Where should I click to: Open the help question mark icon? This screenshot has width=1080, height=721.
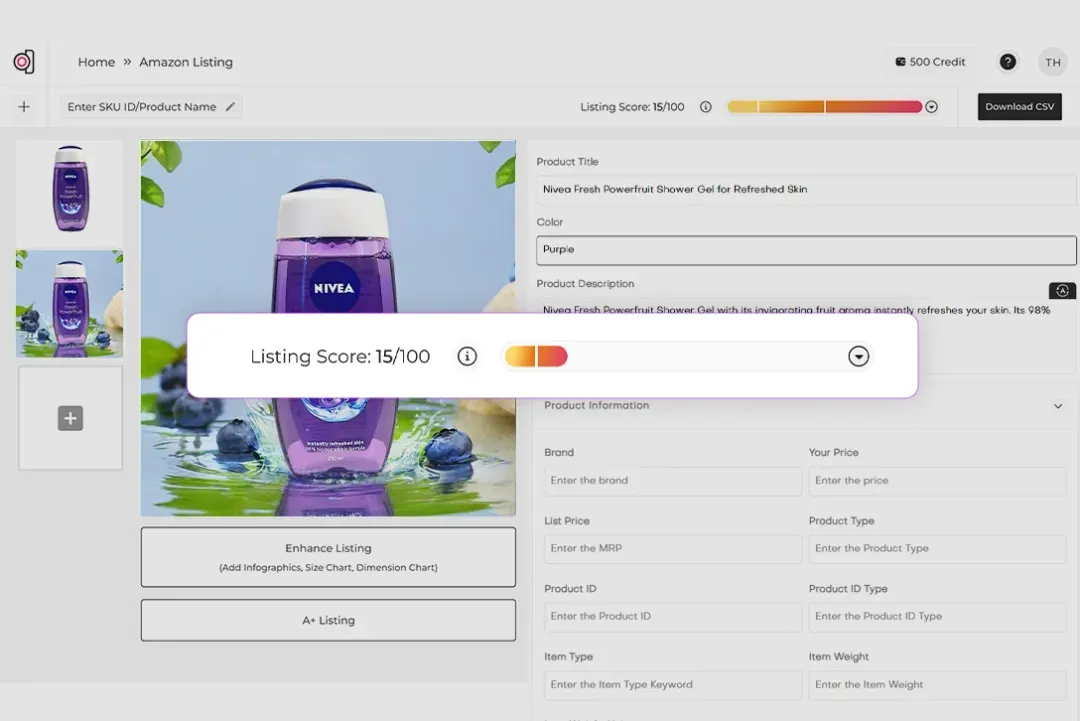click(x=1007, y=62)
